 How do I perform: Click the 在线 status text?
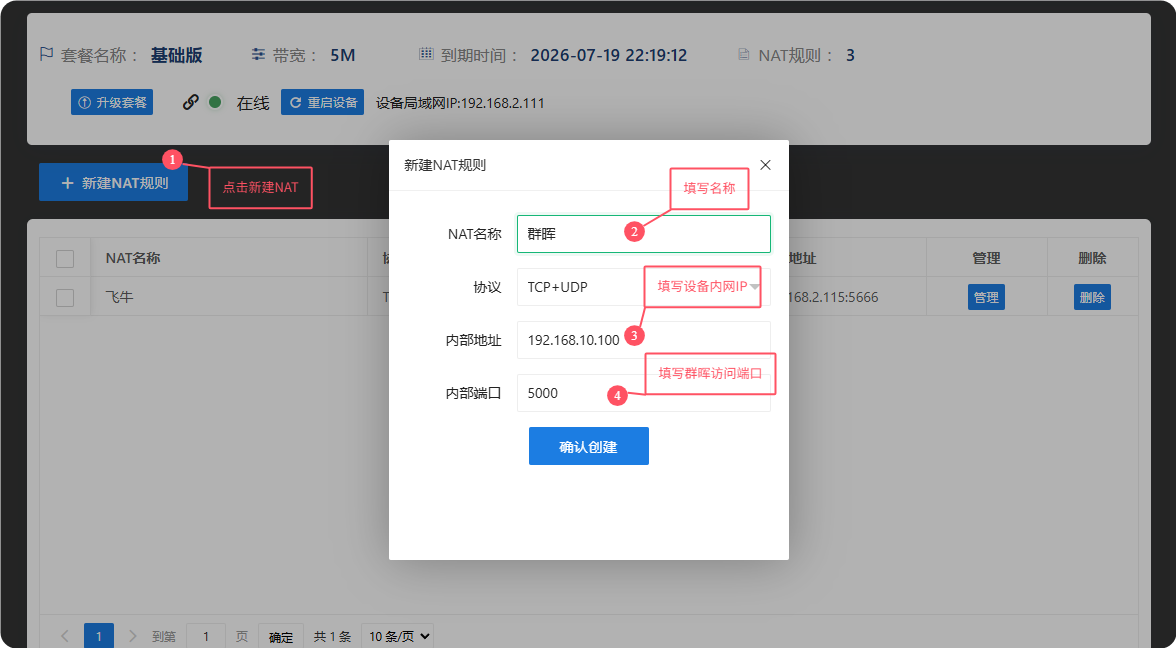[253, 103]
